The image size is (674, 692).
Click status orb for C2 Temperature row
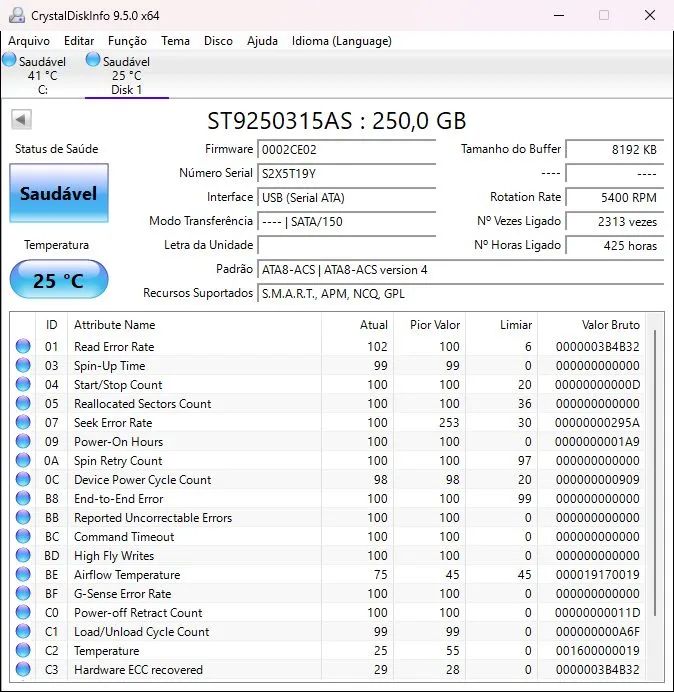23,650
